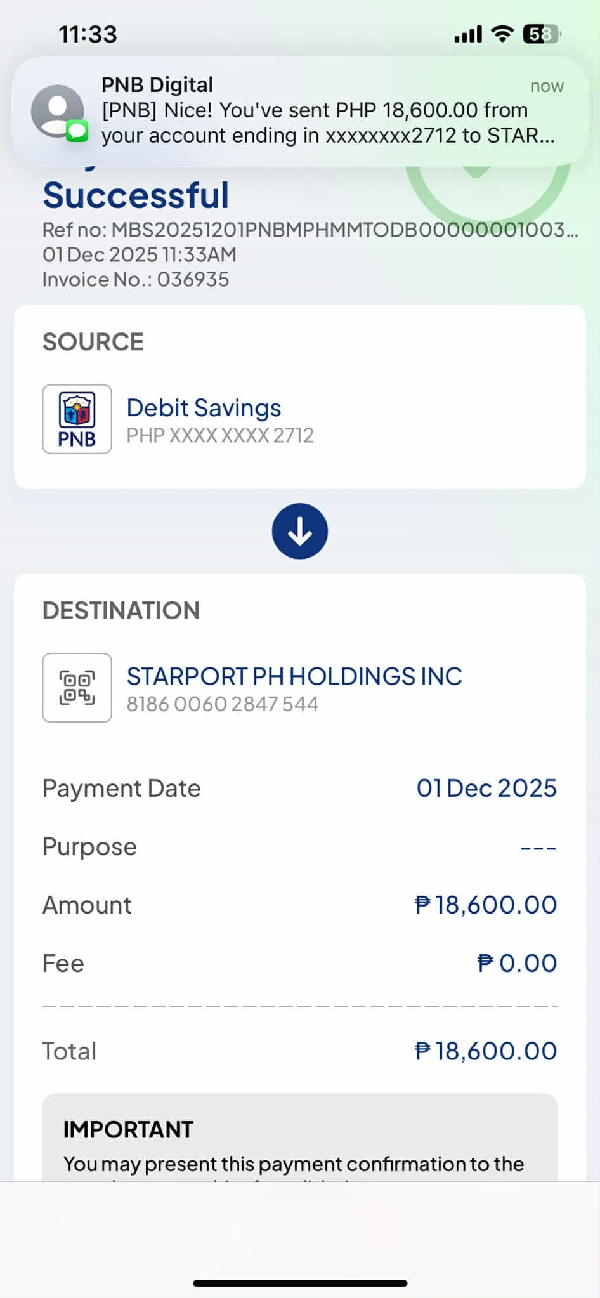Tap the blue down arrow circle
This screenshot has width=600, height=1298.
tap(300, 531)
